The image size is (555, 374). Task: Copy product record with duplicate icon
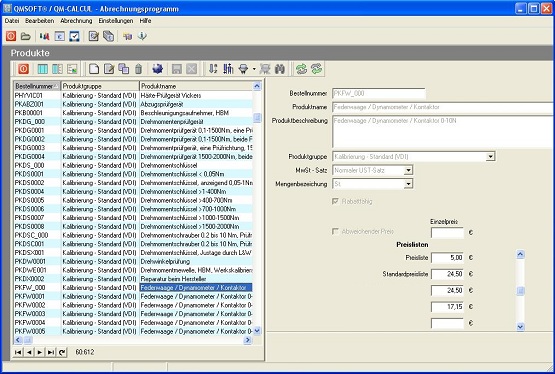tap(124, 69)
